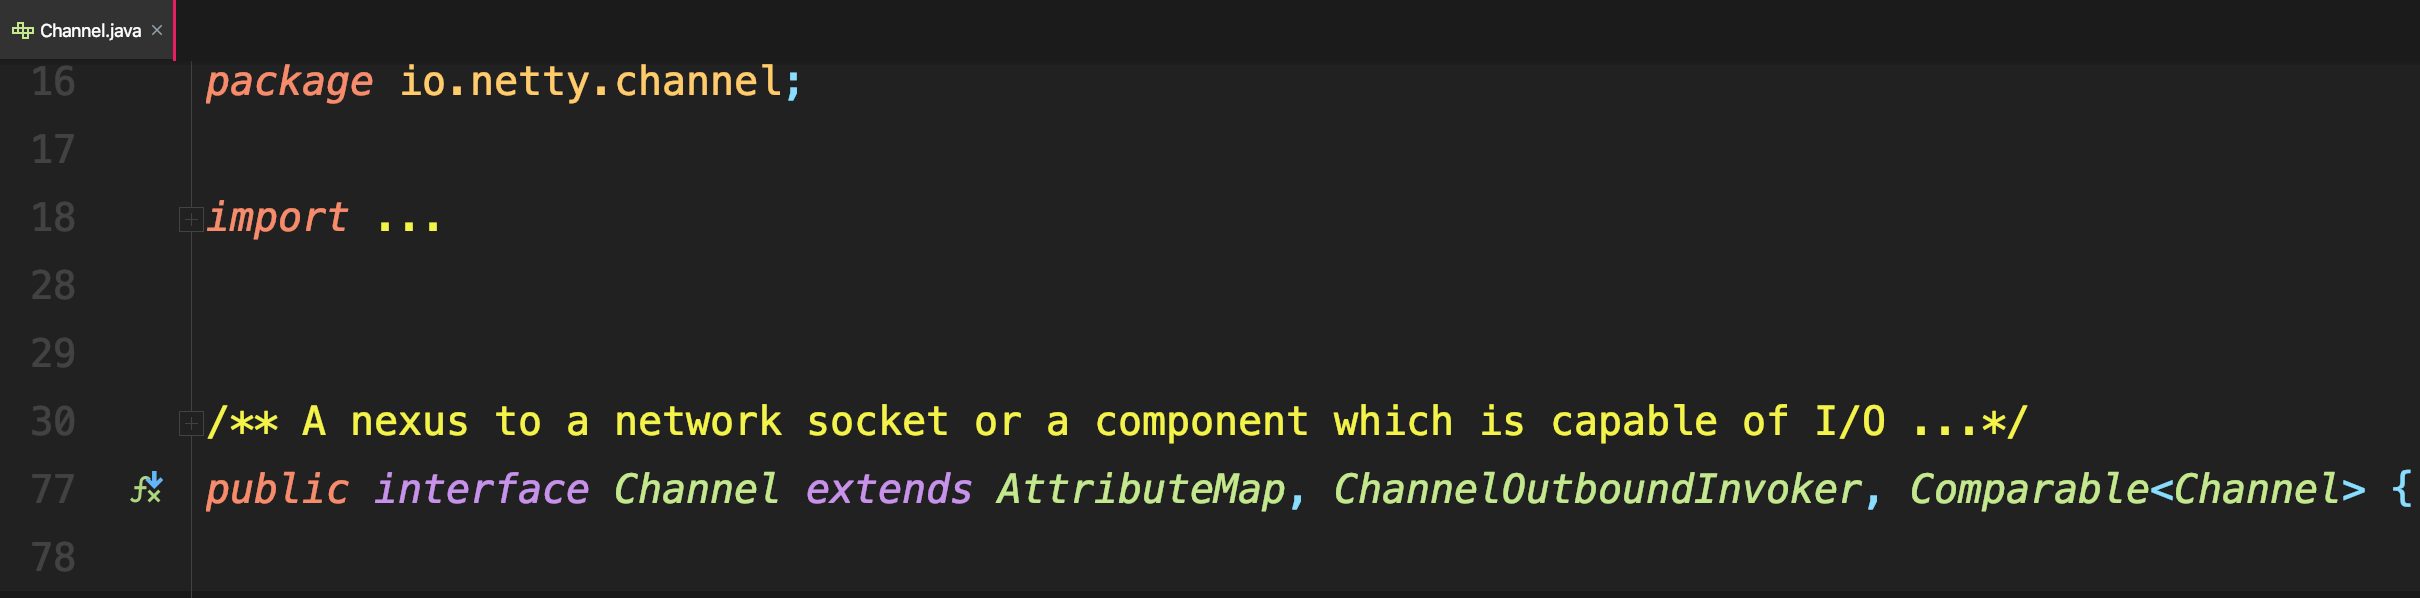Click the Channel interface name declaration
This screenshot has height=598, width=2420.
click(x=696, y=490)
